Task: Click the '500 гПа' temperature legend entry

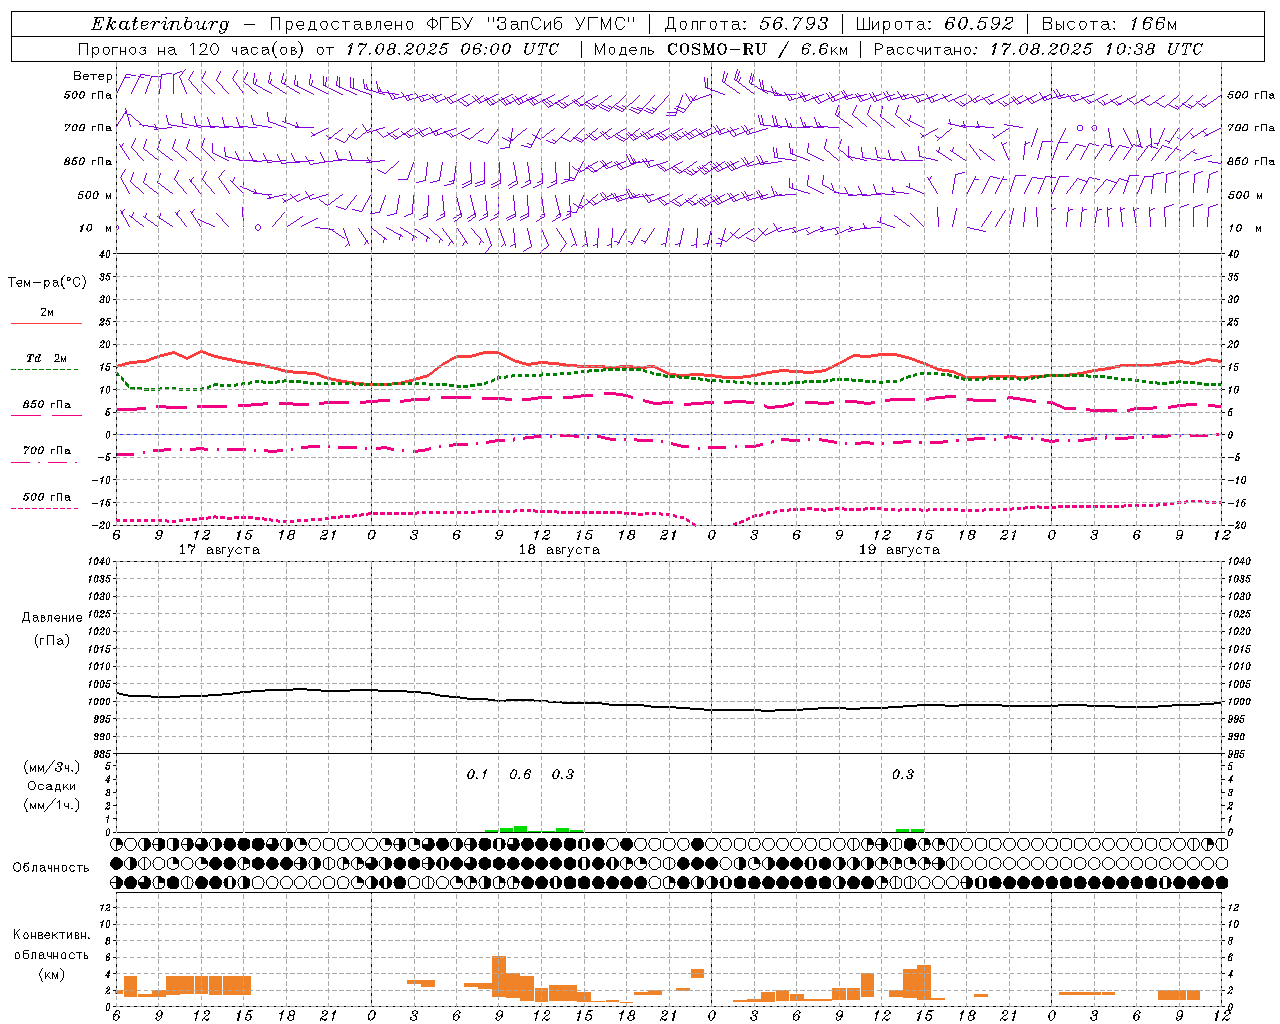Action: coord(47,497)
